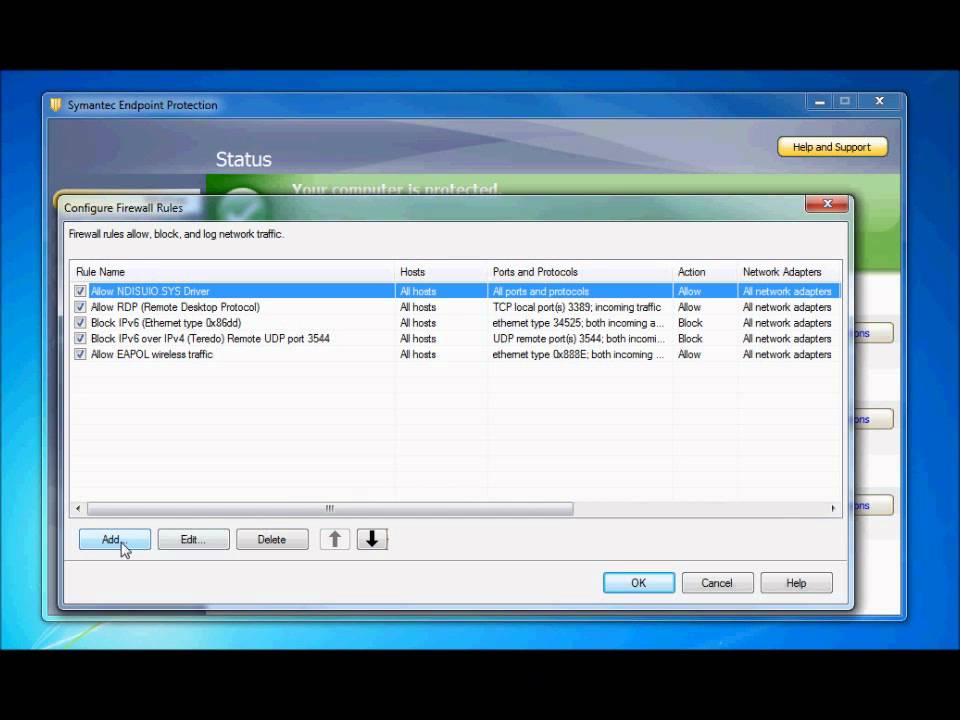The image size is (960, 720).
Task: Disable the Block IPv6 over IPv4 Teredo rule
Action: click(80, 339)
